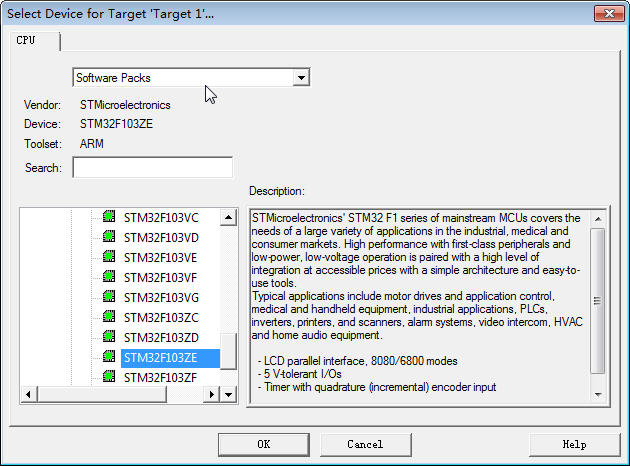Viewport: 630px width, 466px height.
Task: Choose STM32F103ZC from the device tree
Action: pyautogui.click(x=161, y=318)
